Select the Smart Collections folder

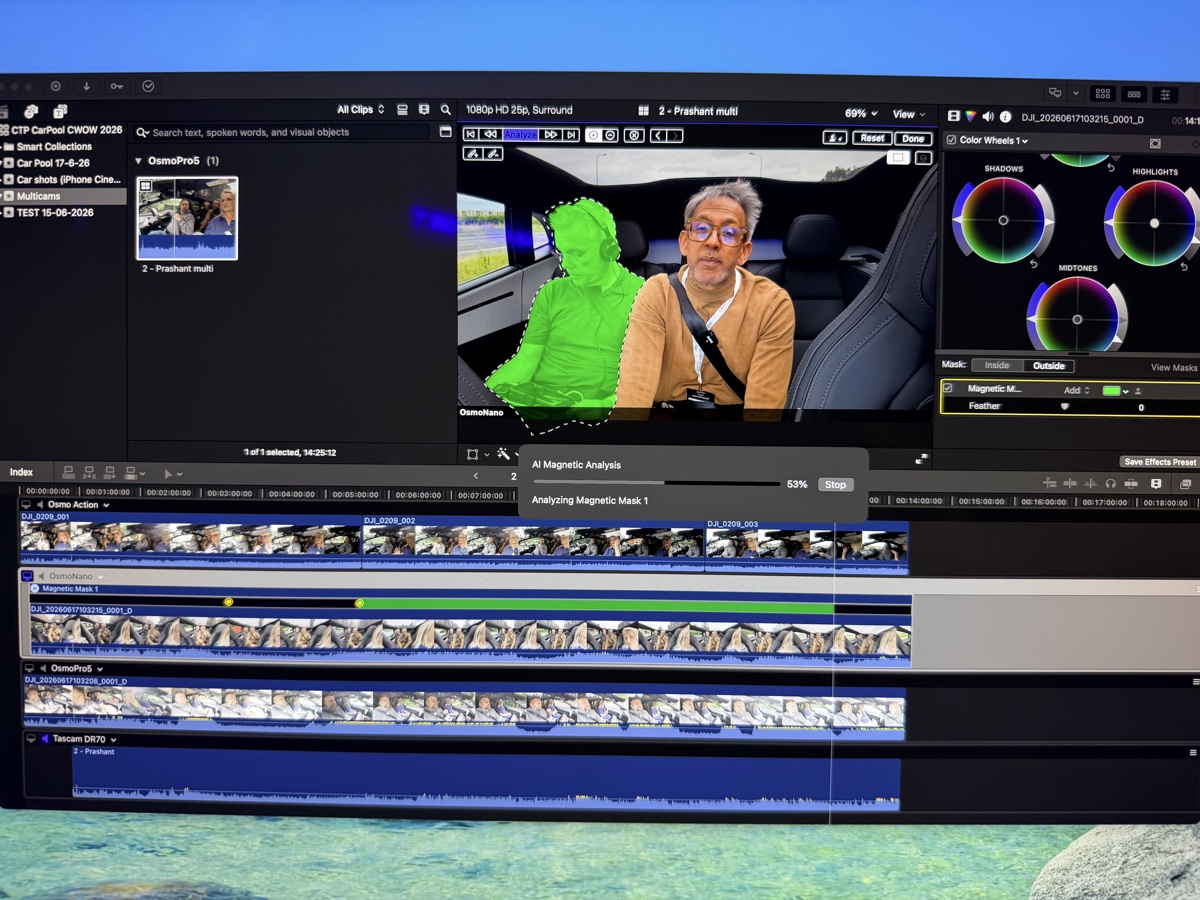(54, 146)
